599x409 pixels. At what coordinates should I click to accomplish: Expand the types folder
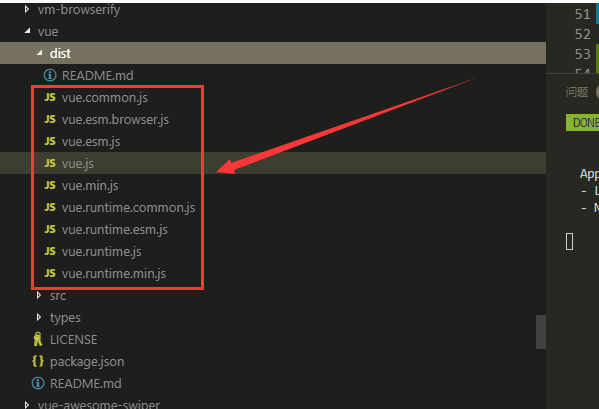coord(39,317)
